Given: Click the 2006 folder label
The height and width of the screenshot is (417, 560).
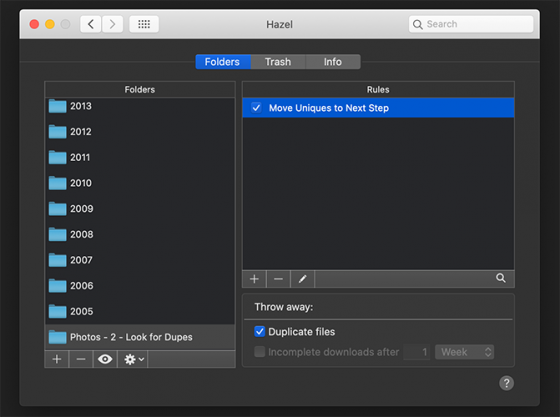Looking at the screenshot, I should [x=82, y=286].
